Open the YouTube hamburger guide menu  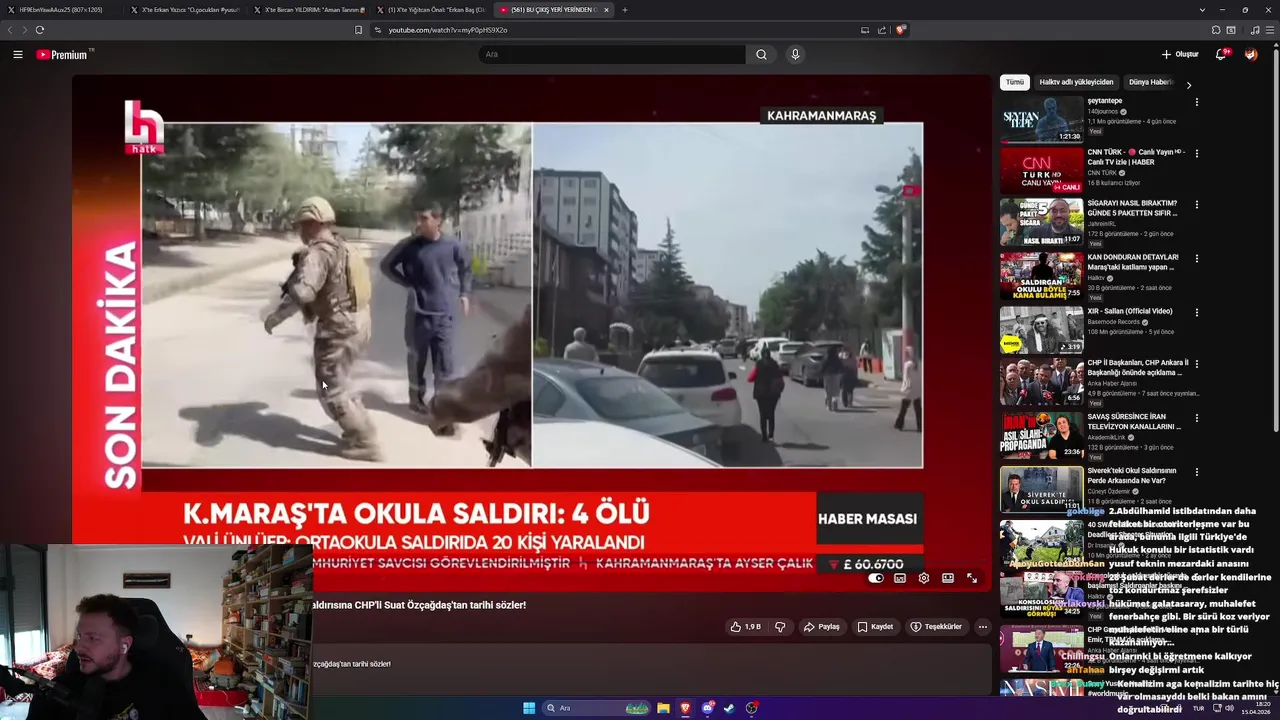pos(18,55)
